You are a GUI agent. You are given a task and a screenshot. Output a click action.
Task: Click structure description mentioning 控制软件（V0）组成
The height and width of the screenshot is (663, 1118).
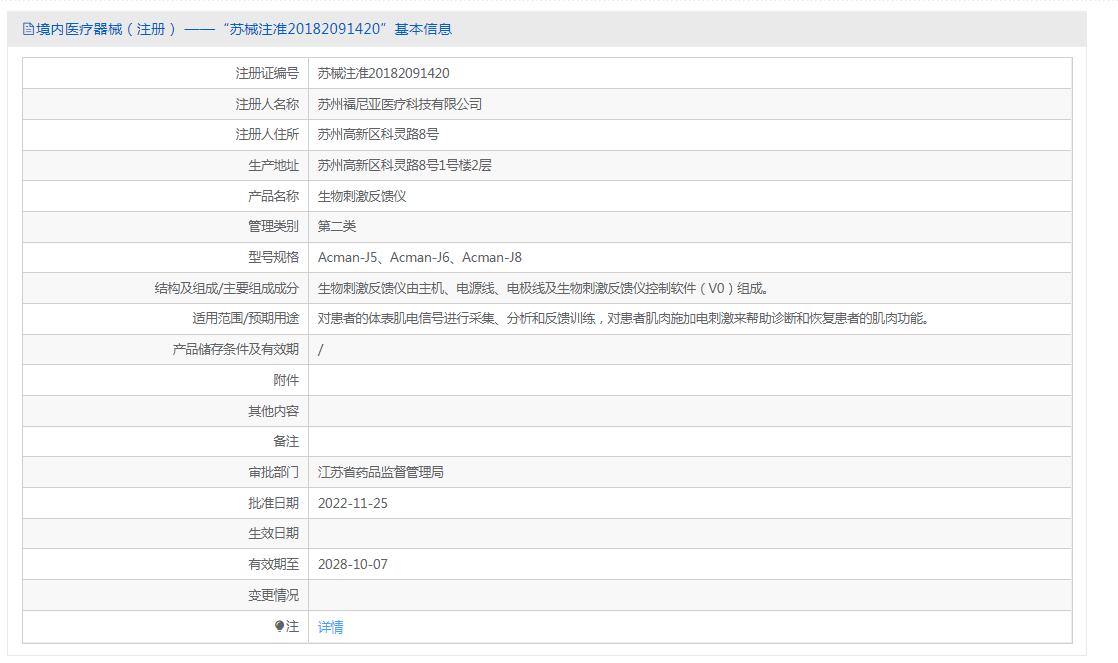[x=543, y=288]
